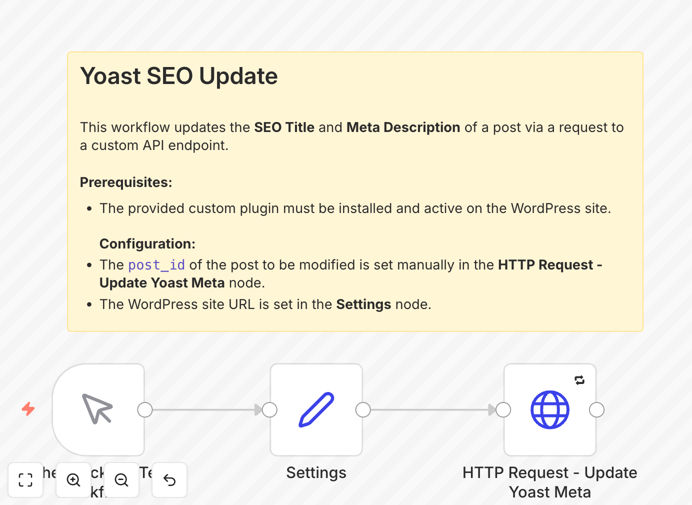The width and height of the screenshot is (692, 505).
Task: Select the manual trigger node with cursor icon
Action: [x=98, y=410]
